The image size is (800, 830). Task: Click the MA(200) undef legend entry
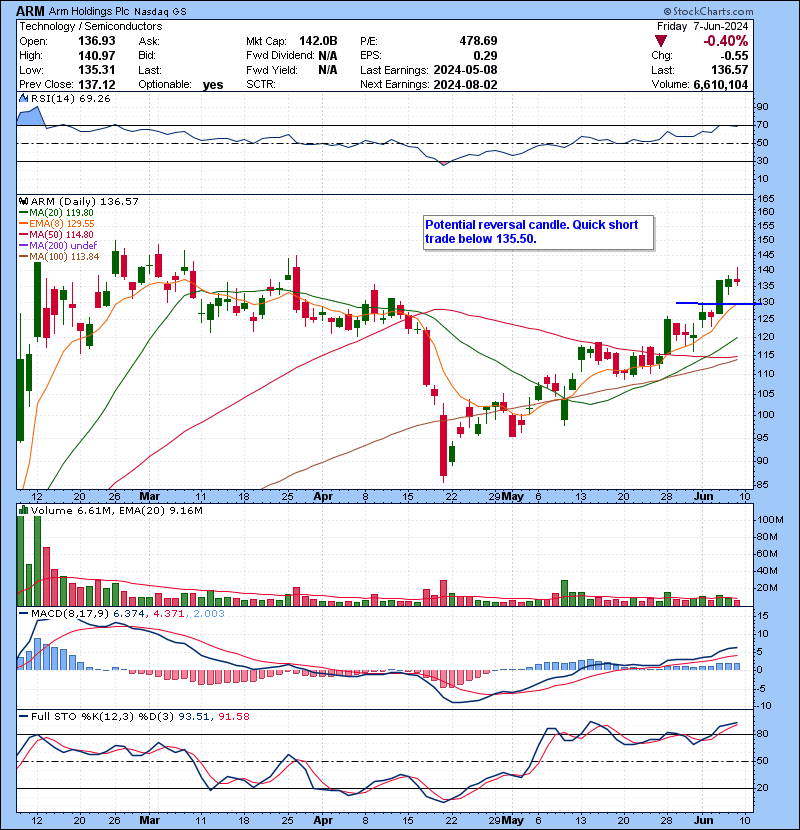(58, 246)
